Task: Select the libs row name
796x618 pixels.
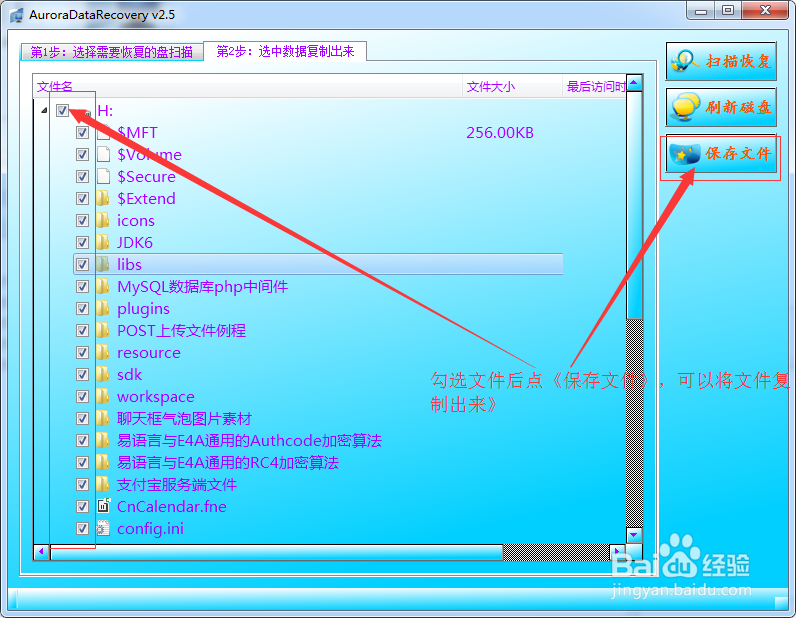Action: click(129, 265)
